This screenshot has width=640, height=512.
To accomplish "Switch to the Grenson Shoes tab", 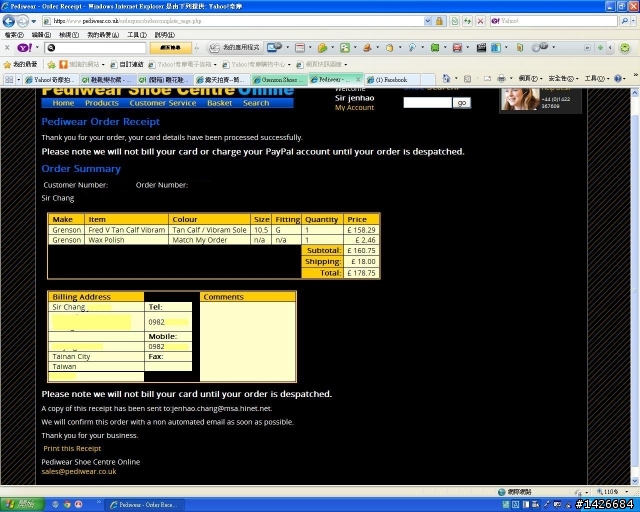I will 280,80.
